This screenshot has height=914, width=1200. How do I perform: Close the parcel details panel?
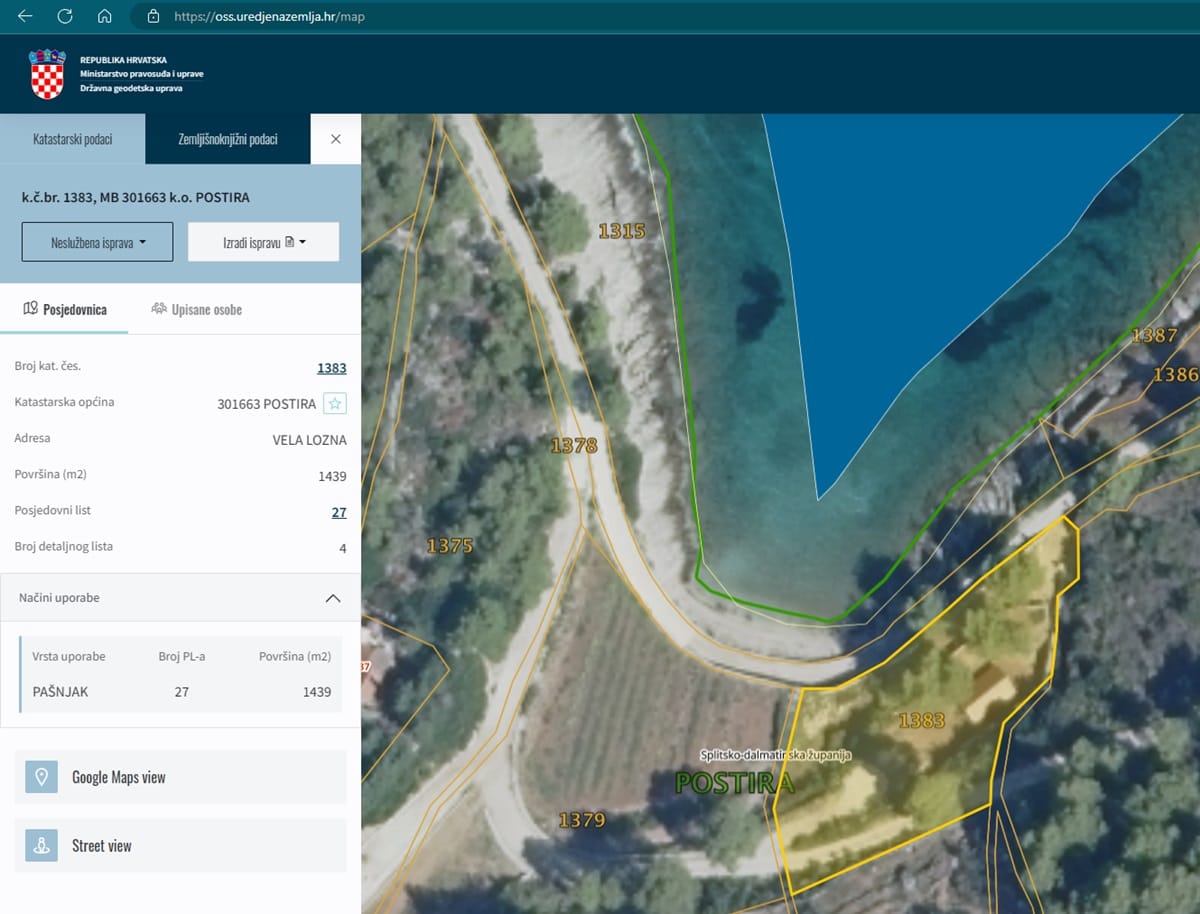pos(336,139)
